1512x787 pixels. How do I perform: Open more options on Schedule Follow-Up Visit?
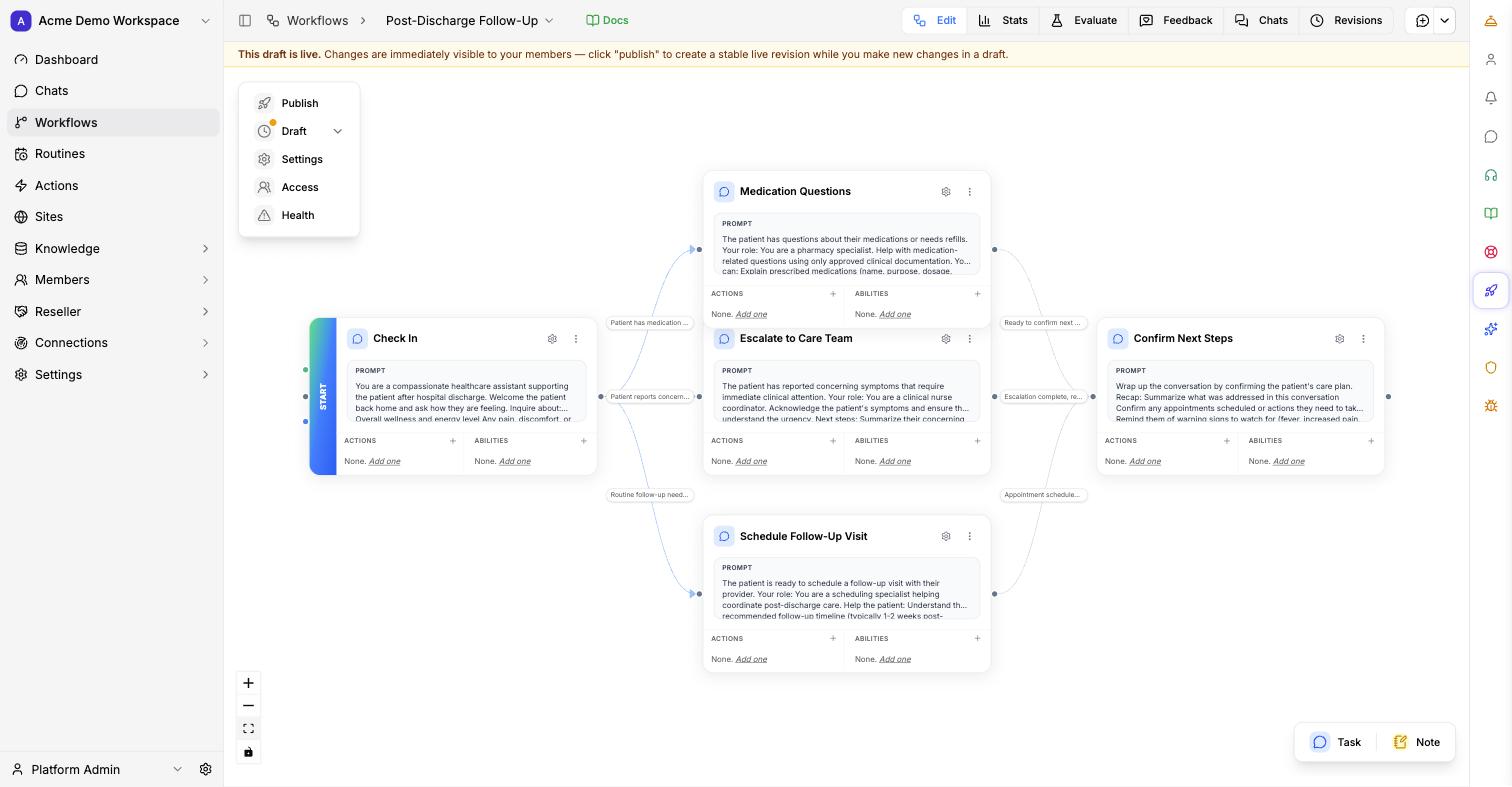coord(970,537)
